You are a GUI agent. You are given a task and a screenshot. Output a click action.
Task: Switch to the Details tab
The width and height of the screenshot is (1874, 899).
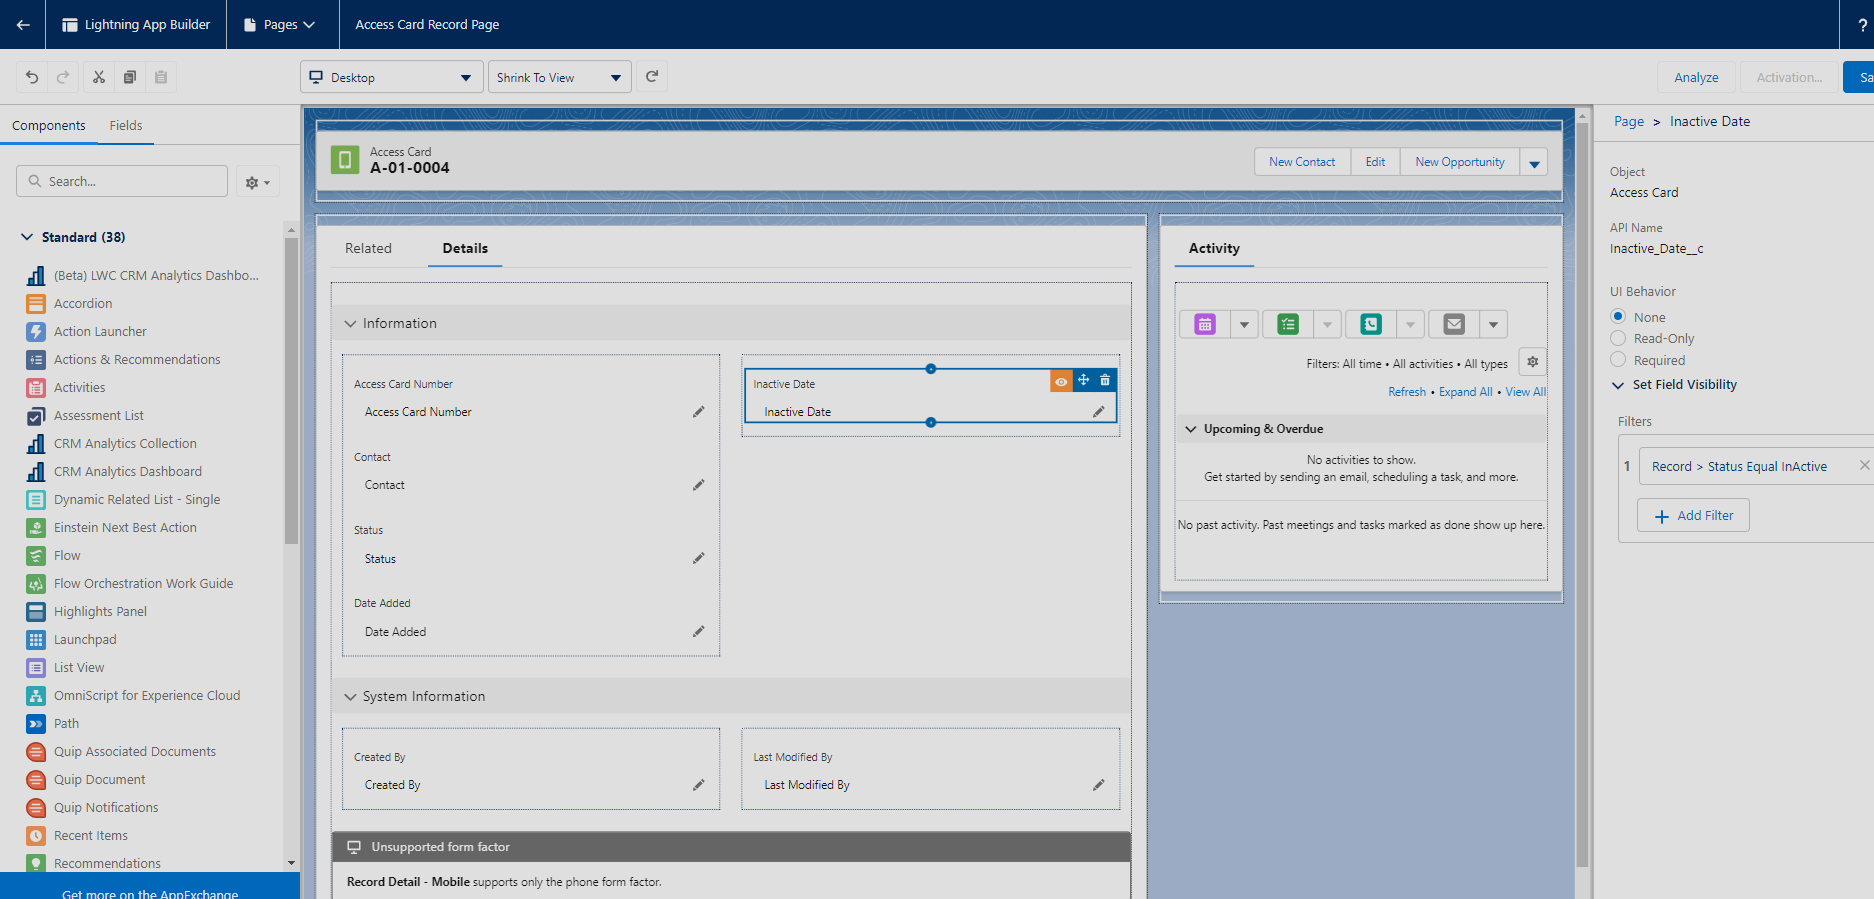click(x=465, y=248)
